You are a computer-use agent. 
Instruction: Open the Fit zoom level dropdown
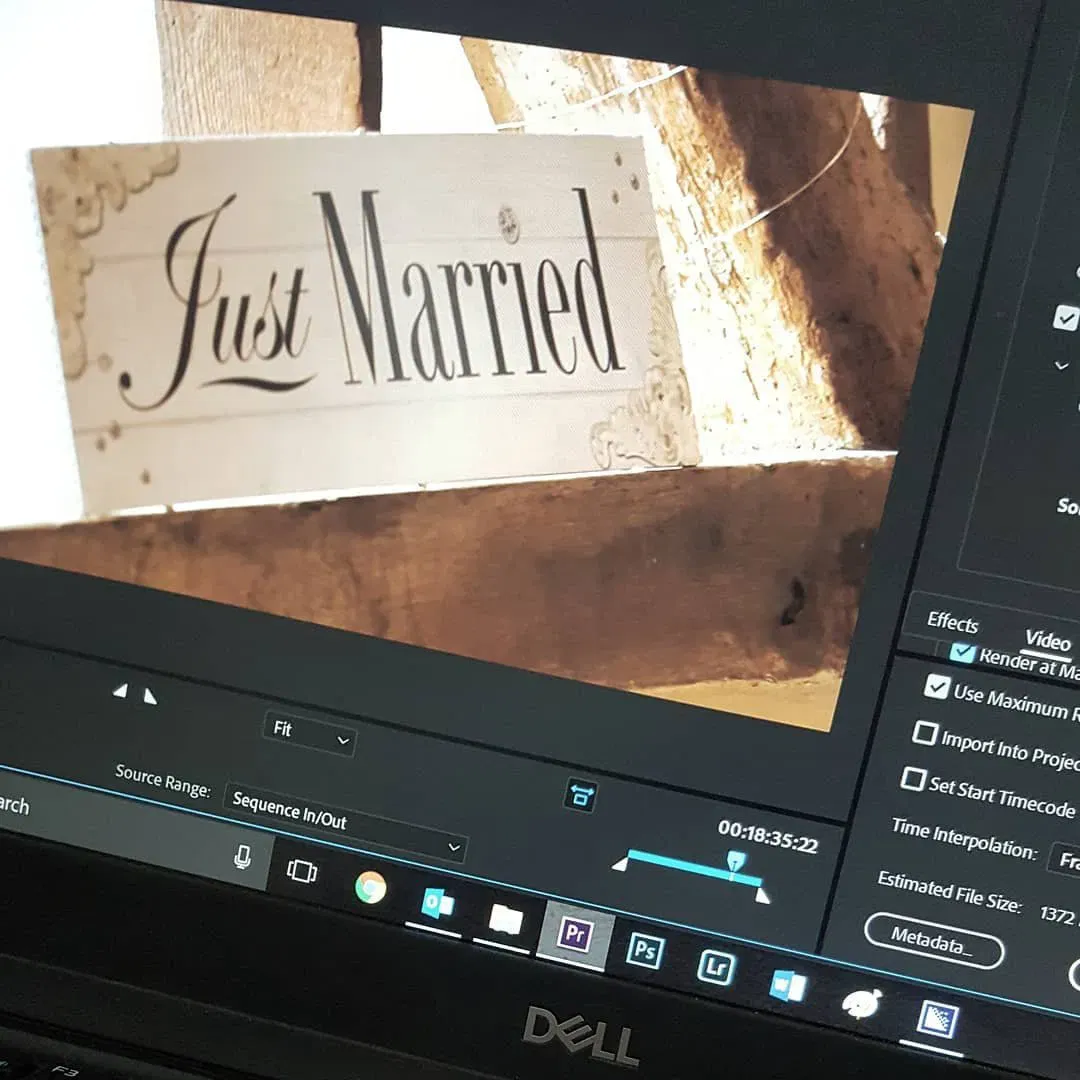pos(310,735)
